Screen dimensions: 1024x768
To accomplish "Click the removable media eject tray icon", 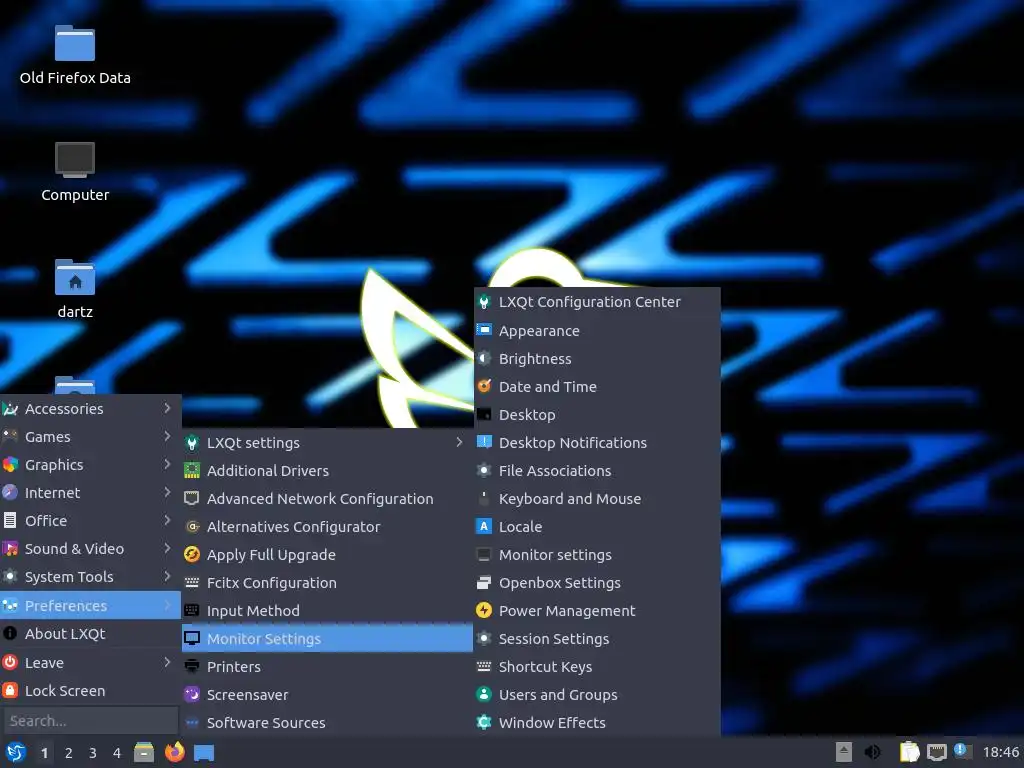I will pos(844,752).
